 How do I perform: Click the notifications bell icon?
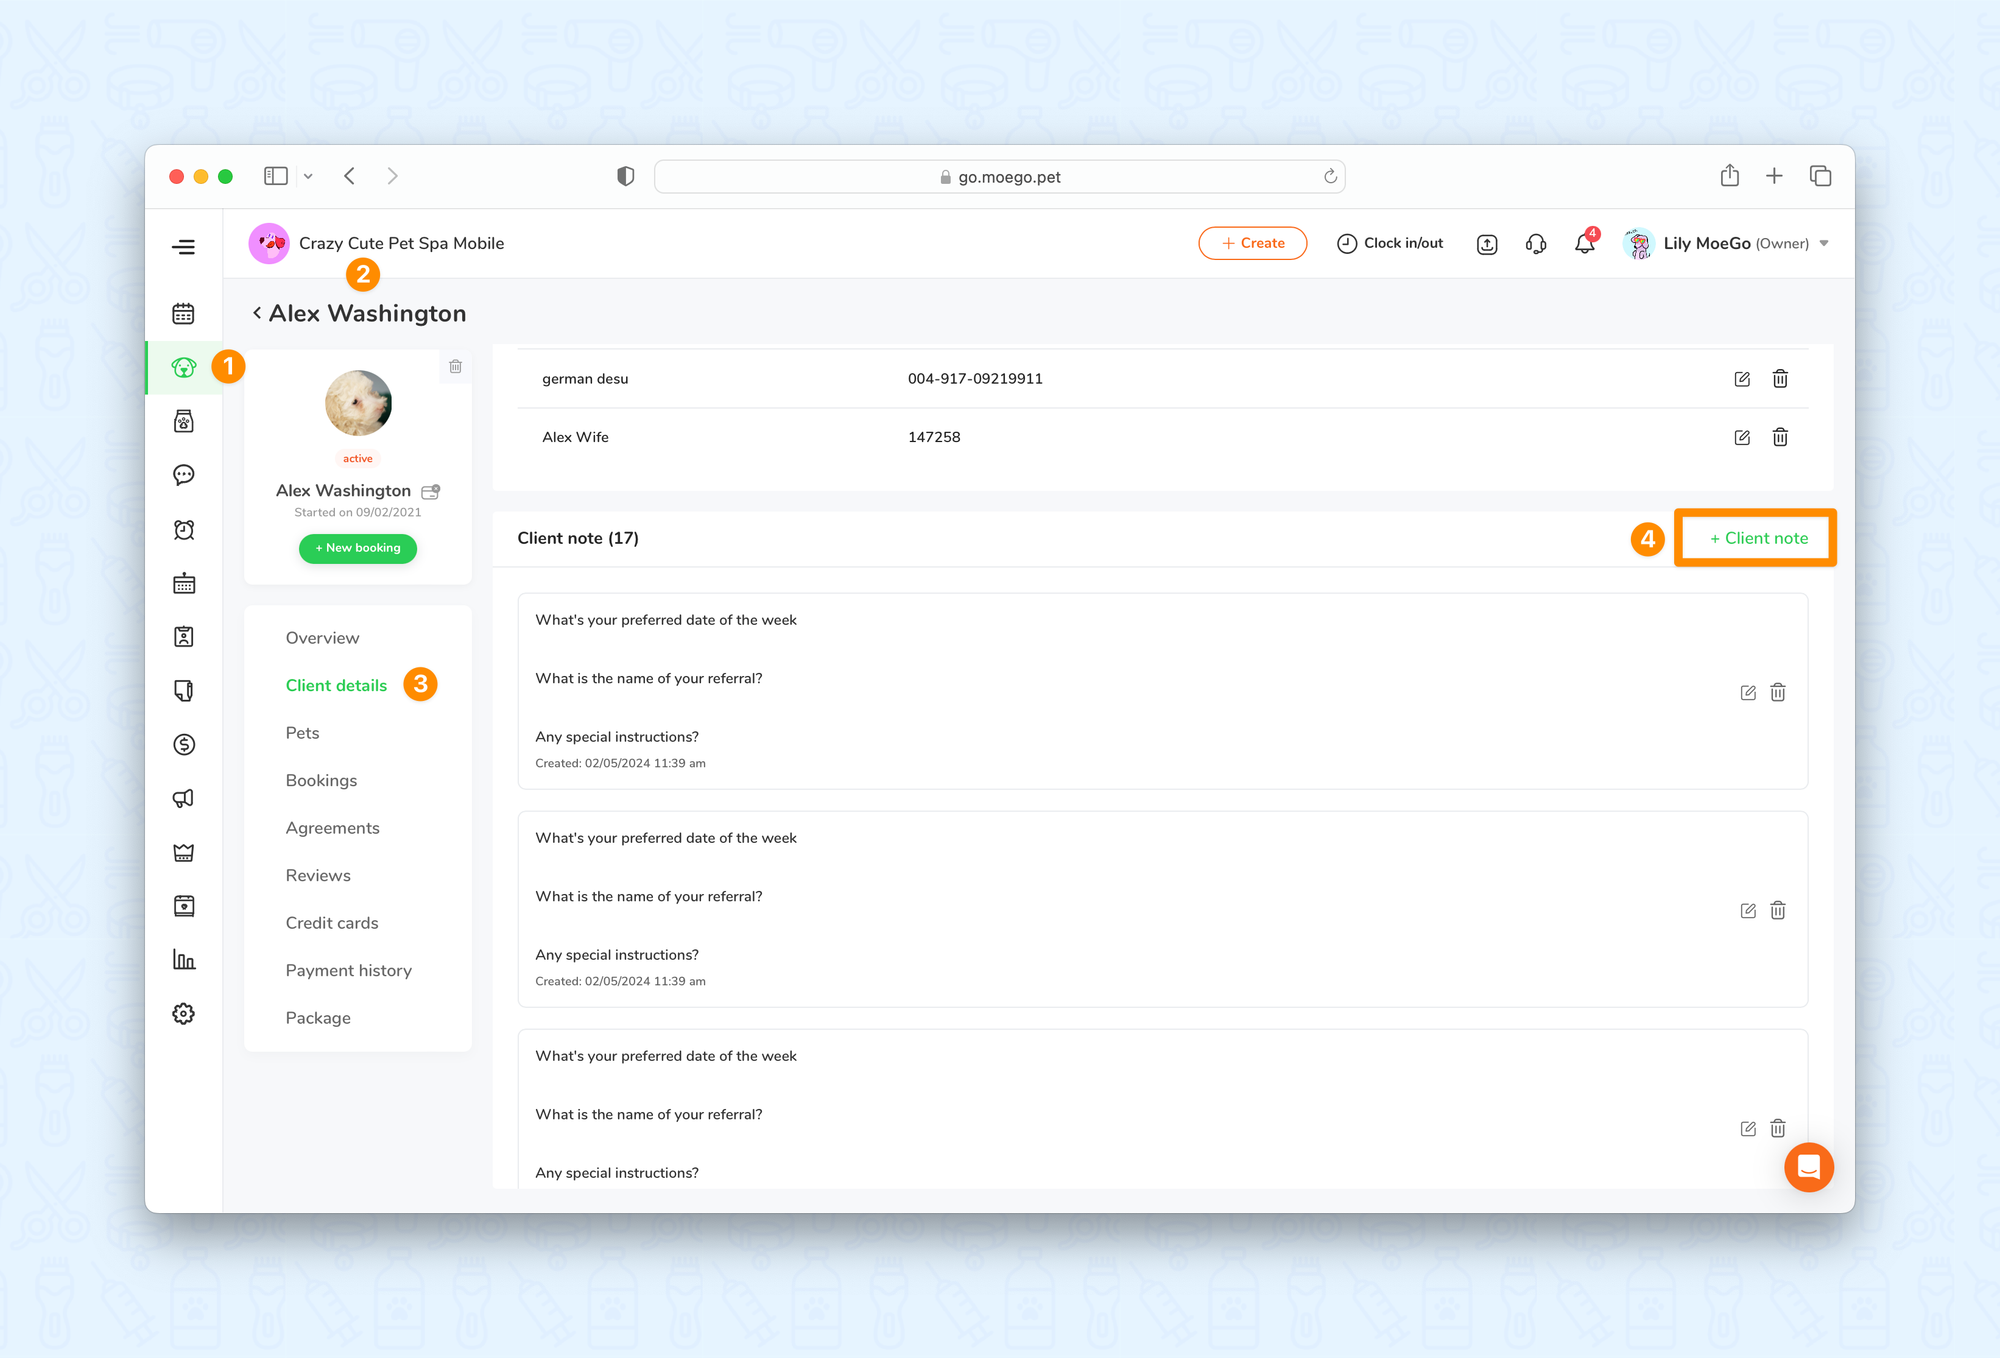pos(1584,244)
